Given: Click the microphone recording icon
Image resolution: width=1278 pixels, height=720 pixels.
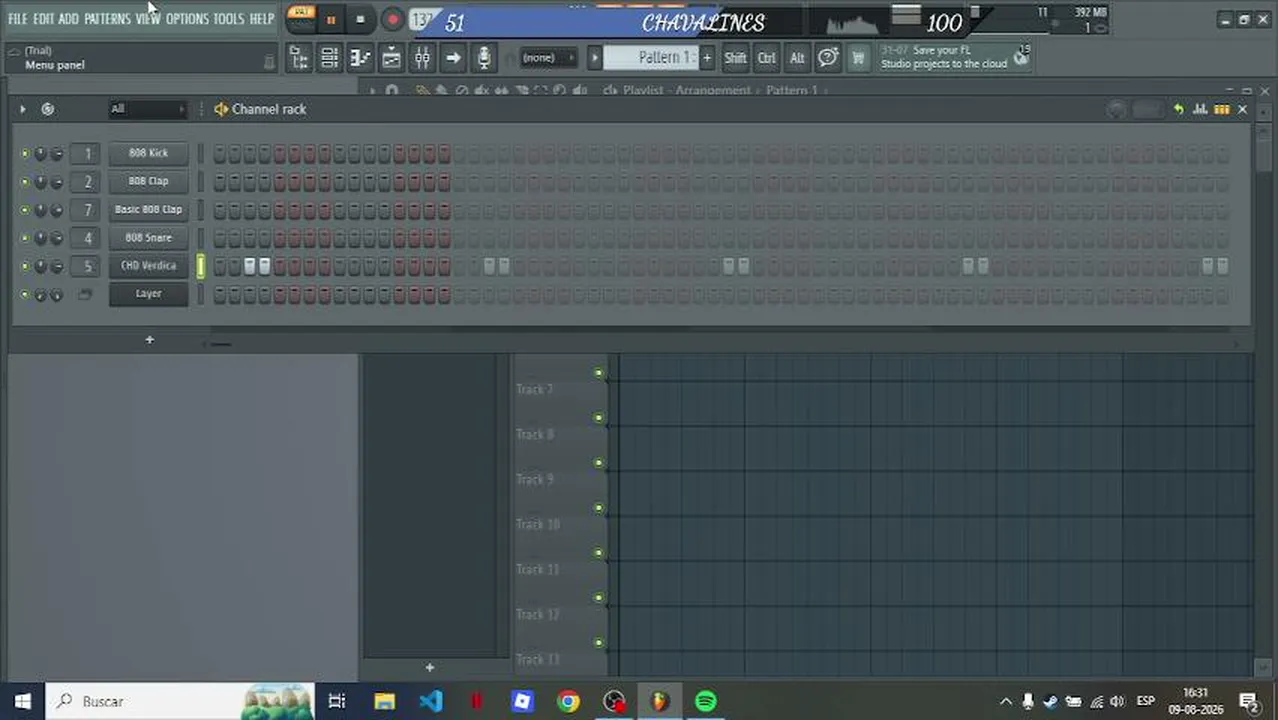Looking at the screenshot, I should [484, 58].
